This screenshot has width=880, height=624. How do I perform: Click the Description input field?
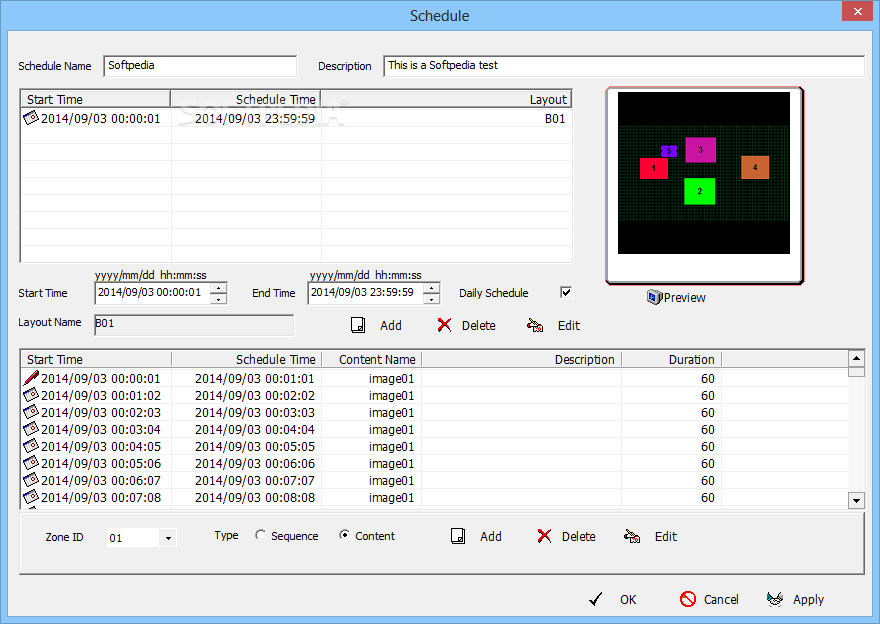tap(624, 66)
